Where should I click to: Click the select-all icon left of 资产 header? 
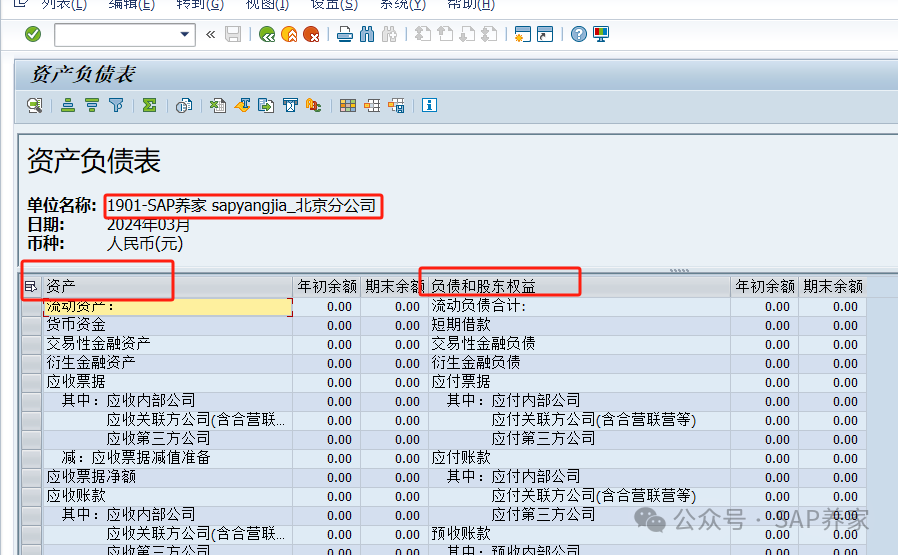coord(31,286)
